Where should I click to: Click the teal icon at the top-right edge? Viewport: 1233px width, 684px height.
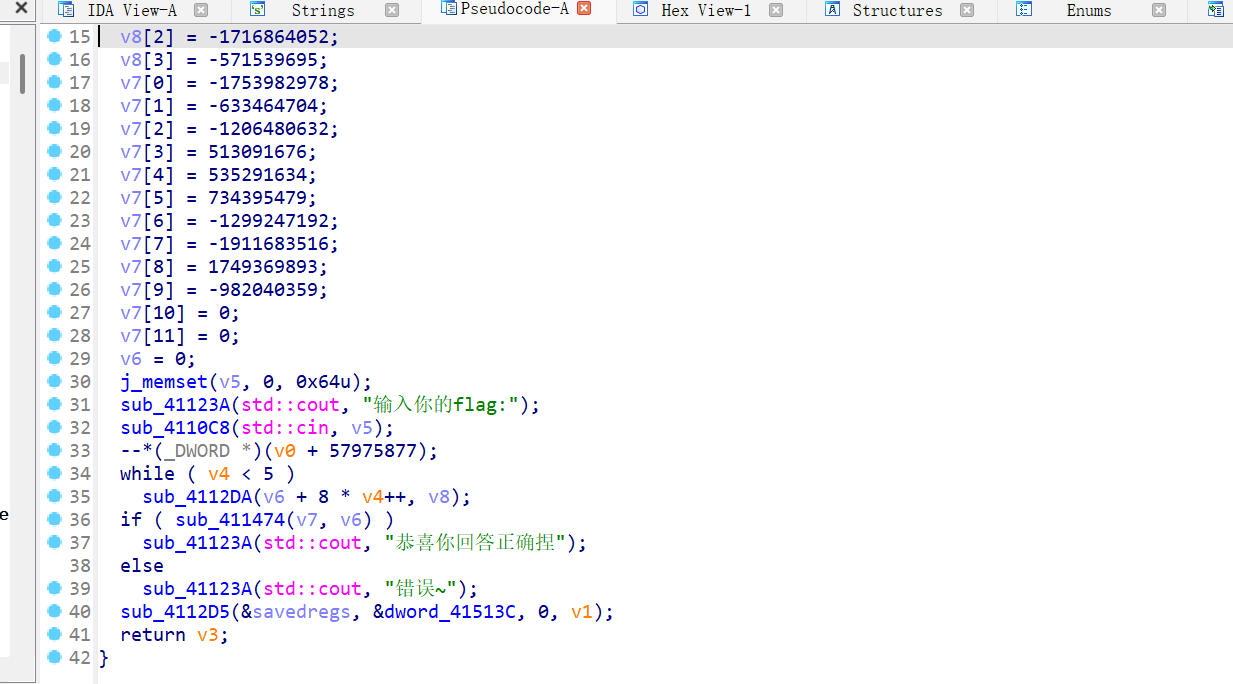coord(1218,10)
